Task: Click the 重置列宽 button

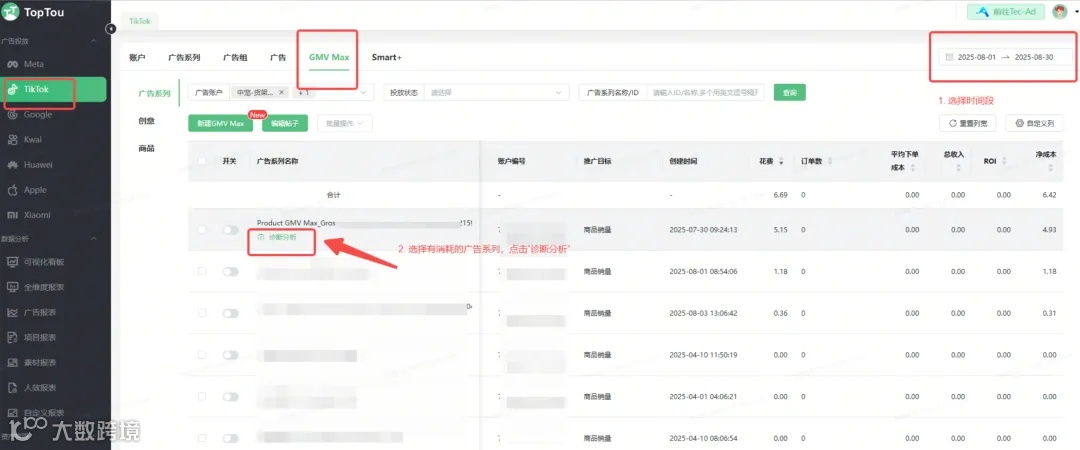Action: [968, 123]
